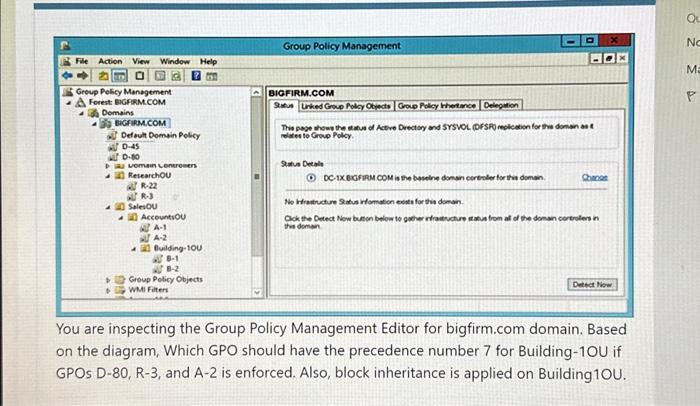700x406 pixels.
Task: Select the R-3 GPO link
Action: point(147,196)
